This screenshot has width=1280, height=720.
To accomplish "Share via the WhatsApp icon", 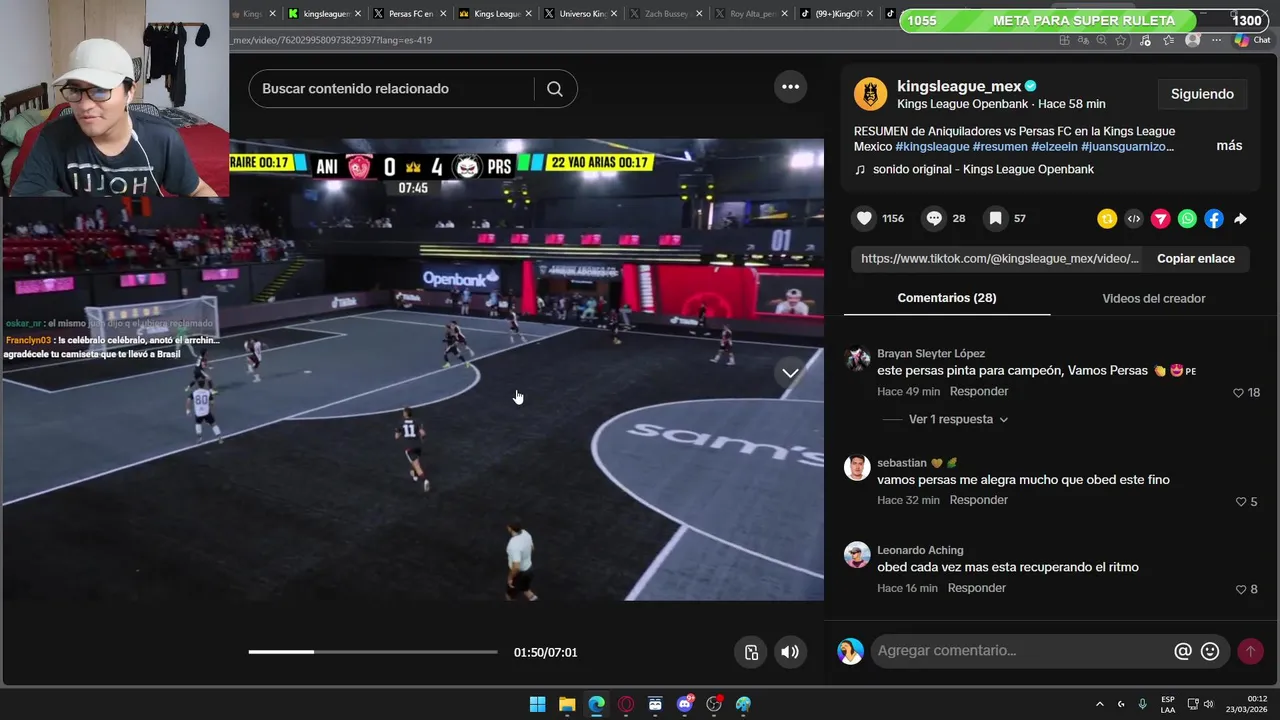I will pyautogui.click(x=1187, y=219).
